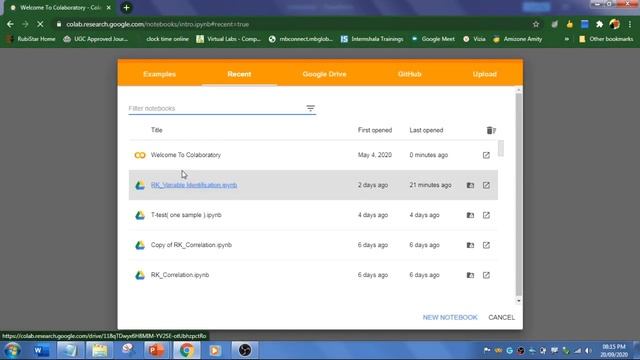Click NEW NOTEBOOK button
The height and width of the screenshot is (360, 640).
pos(450,317)
